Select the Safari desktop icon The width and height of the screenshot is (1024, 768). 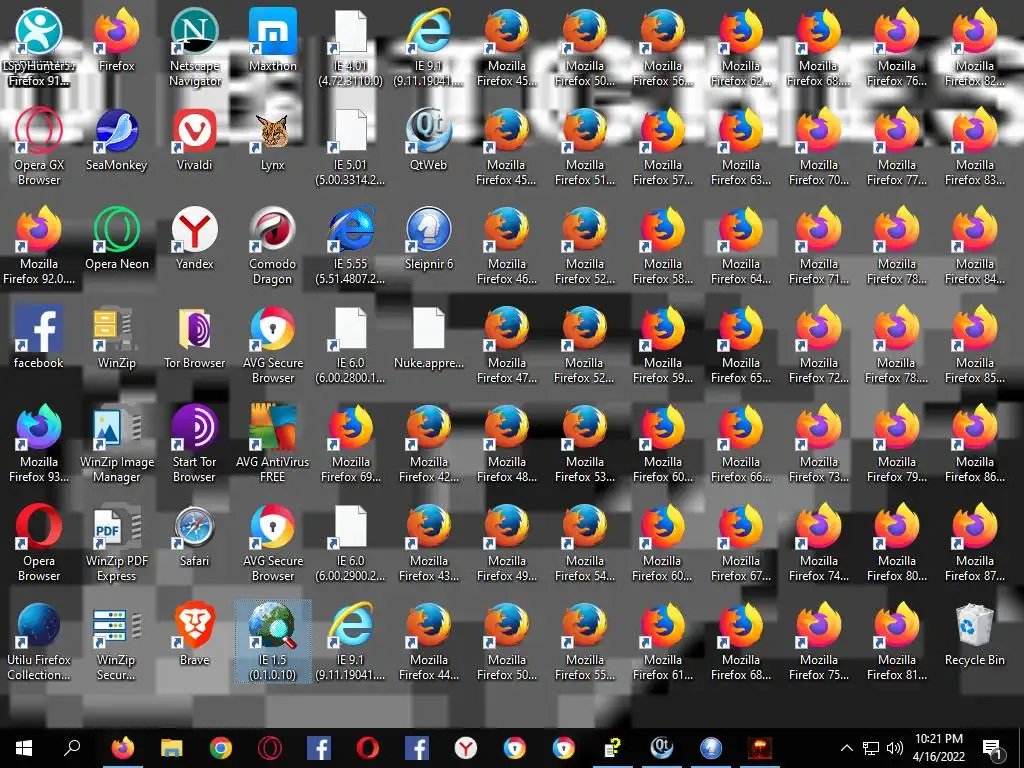click(195, 536)
